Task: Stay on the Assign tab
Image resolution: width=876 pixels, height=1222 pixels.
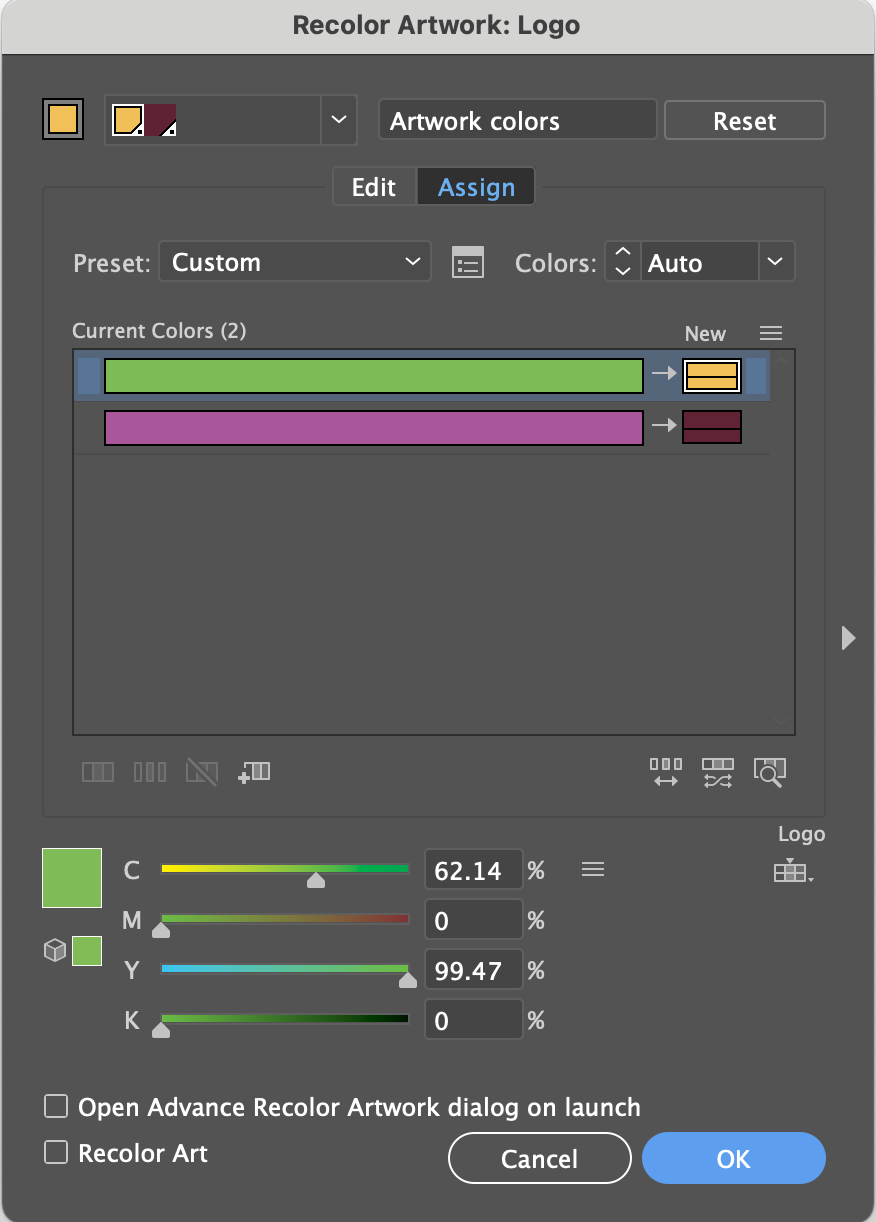Action: click(x=475, y=186)
